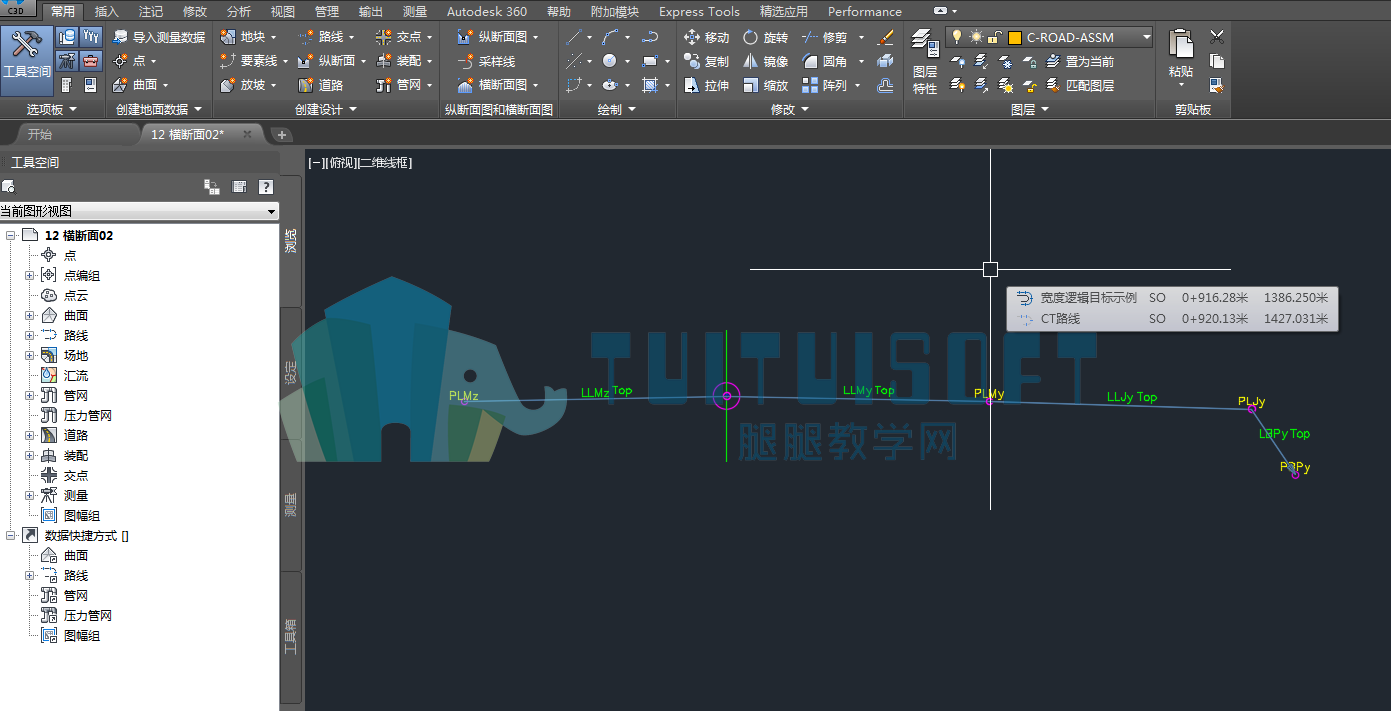Viewport: 1391px width, 711px height.
Task: Open 图层特性 layer properties manager
Action: click(925, 61)
